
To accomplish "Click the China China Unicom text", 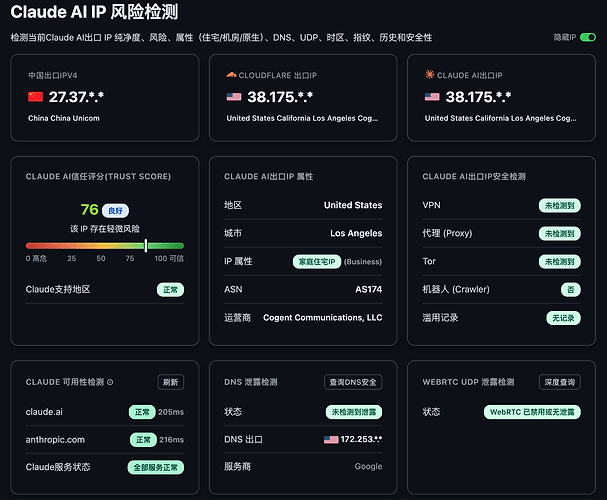I will click(63, 118).
